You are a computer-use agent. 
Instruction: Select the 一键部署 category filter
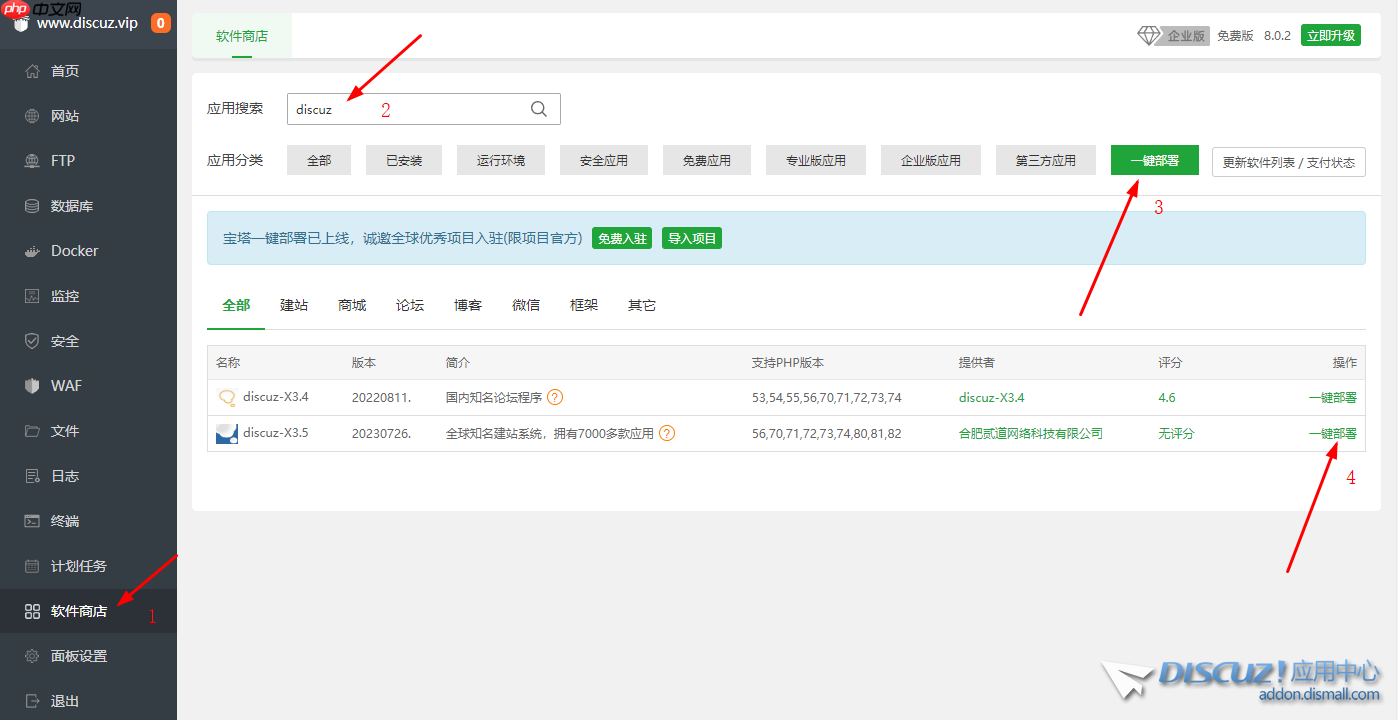click(1154, 160)
